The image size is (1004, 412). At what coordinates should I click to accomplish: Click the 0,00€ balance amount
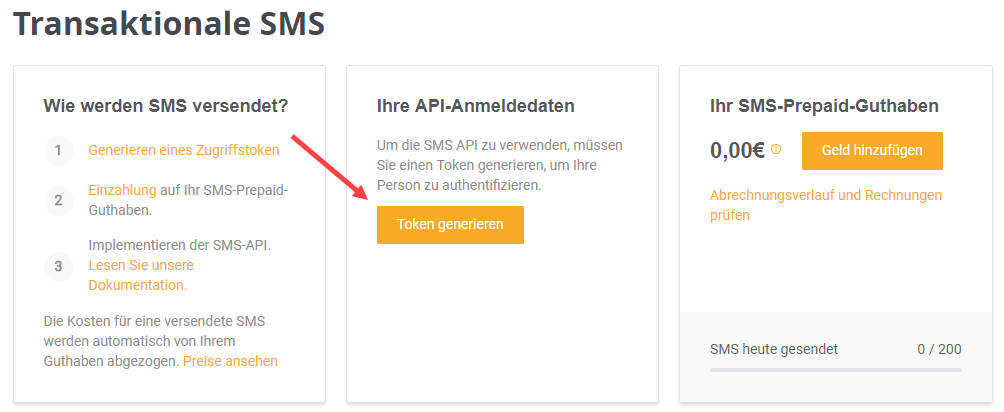(737, 151)
